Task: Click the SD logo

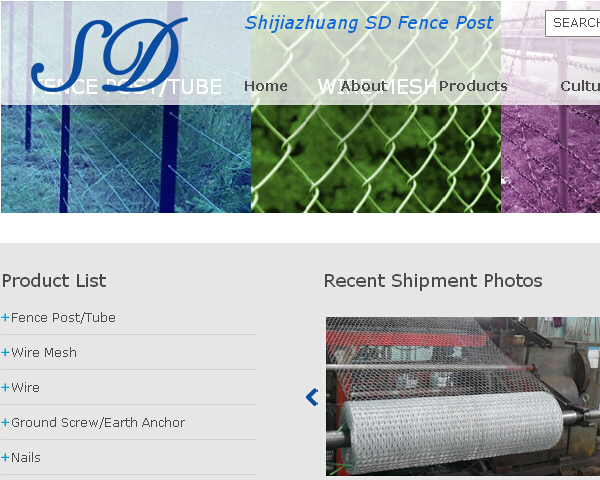Action: coord(109,55)
